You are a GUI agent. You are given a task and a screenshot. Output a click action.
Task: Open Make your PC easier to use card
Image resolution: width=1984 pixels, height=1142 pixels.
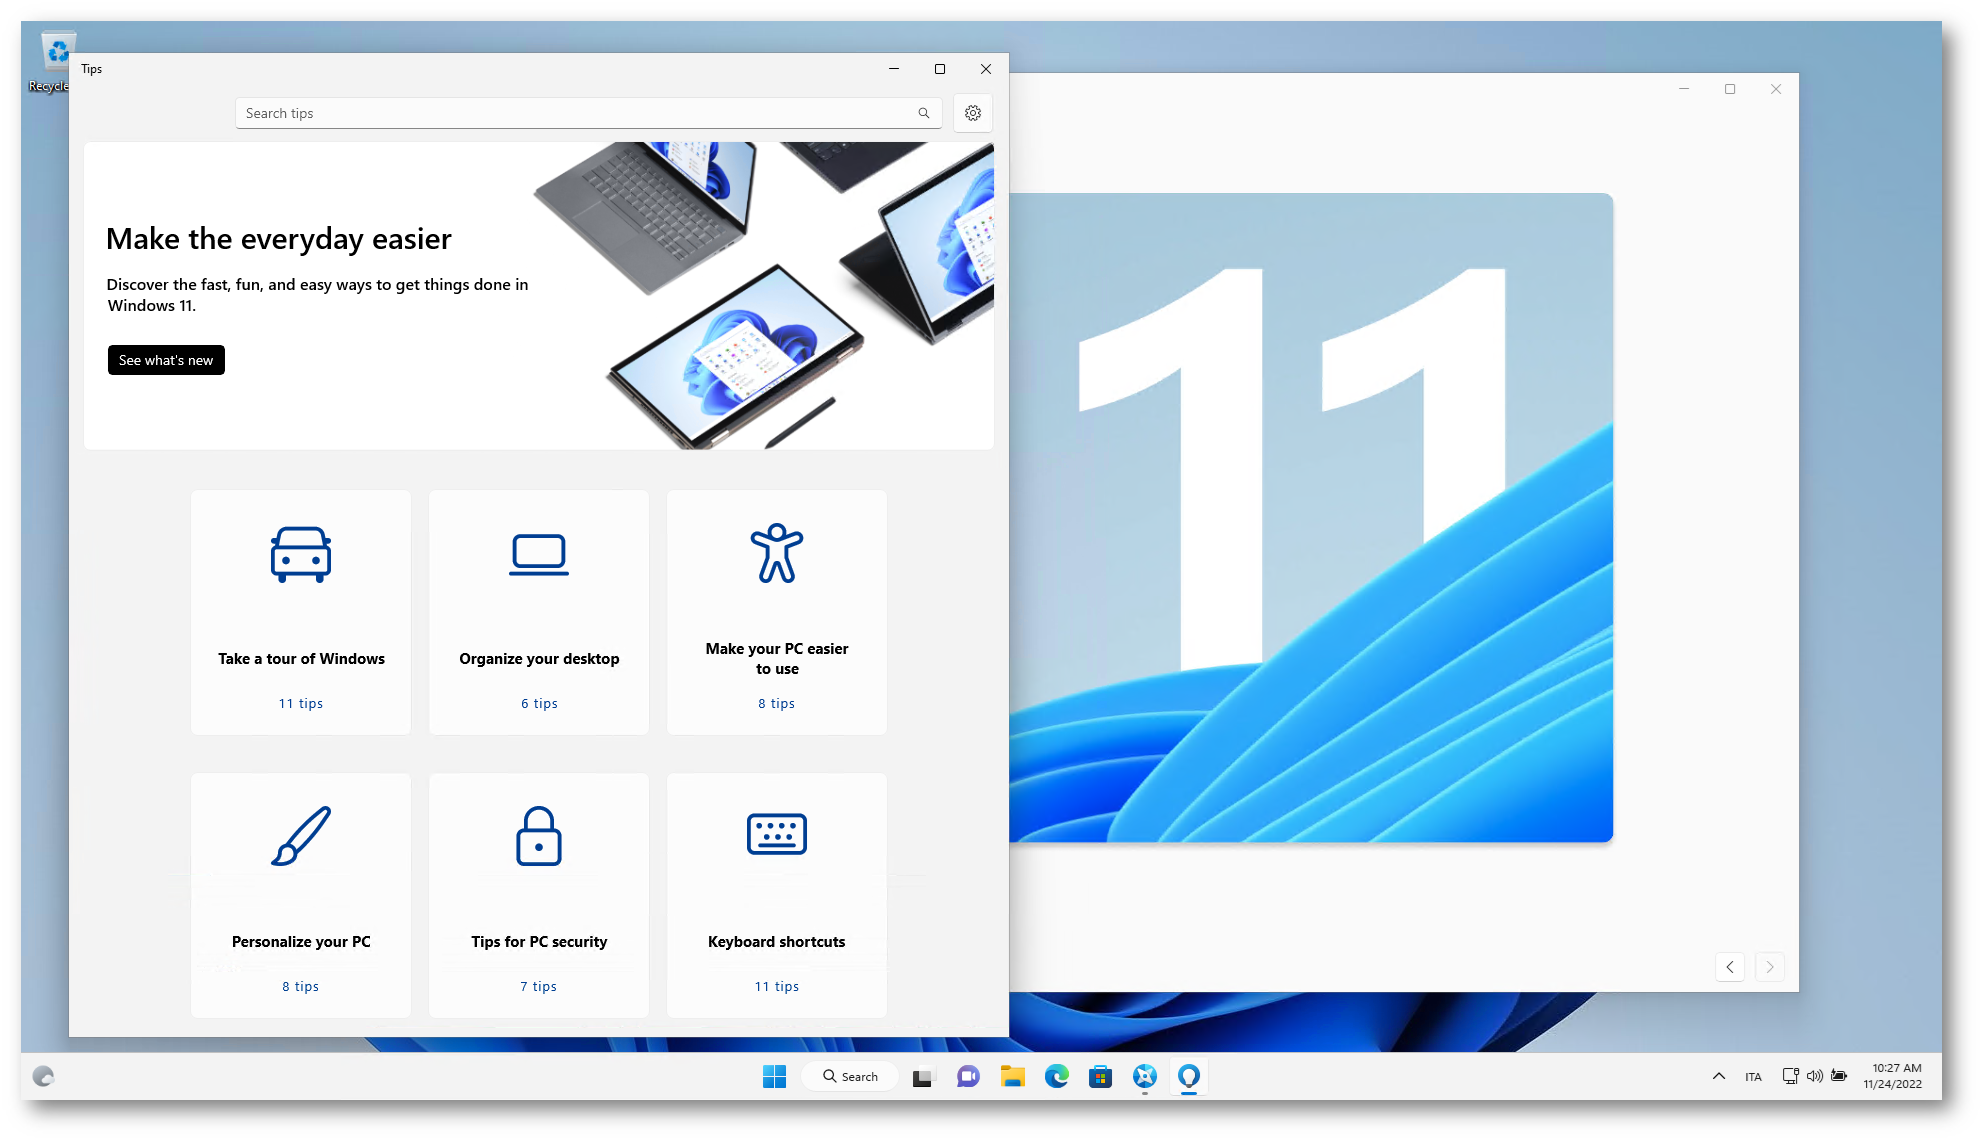click(777, 612)
